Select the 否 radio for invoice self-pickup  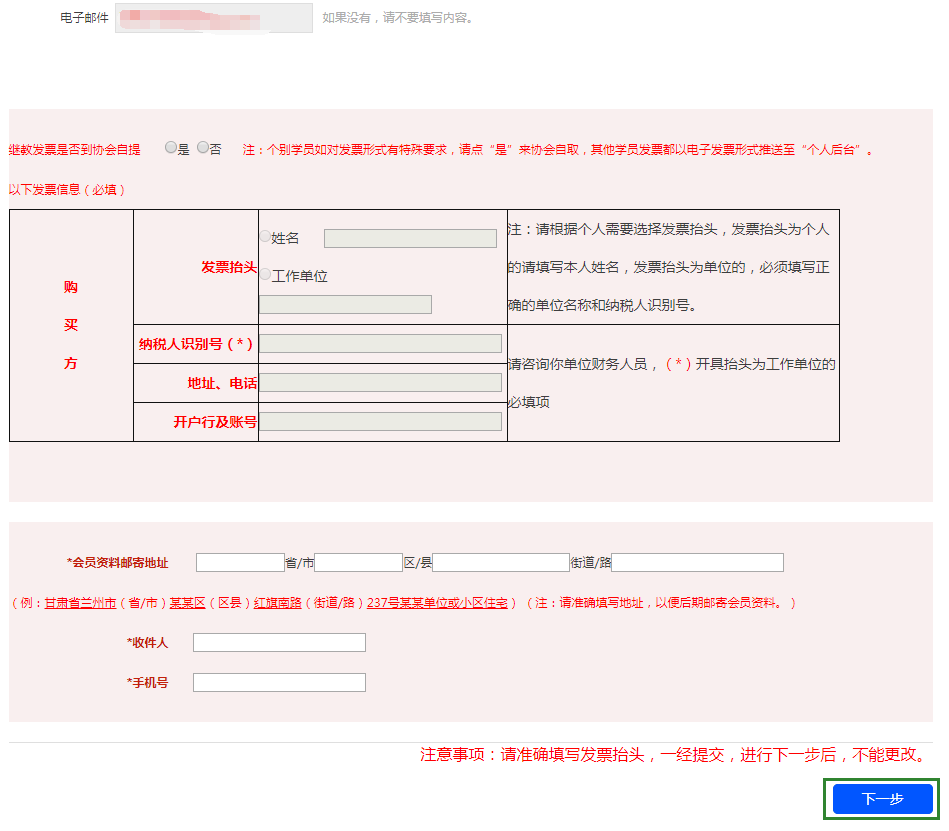coord(203,148)
